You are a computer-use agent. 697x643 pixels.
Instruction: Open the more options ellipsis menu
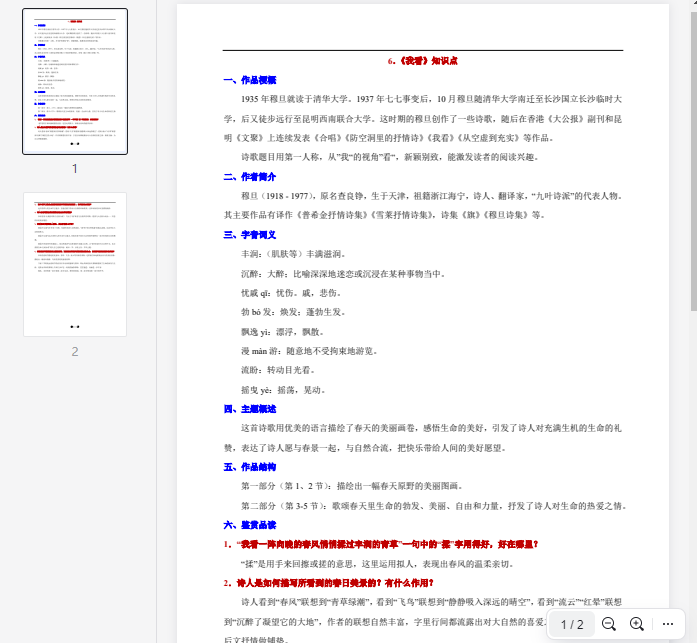pyautogui.click(x=668, y=624)
